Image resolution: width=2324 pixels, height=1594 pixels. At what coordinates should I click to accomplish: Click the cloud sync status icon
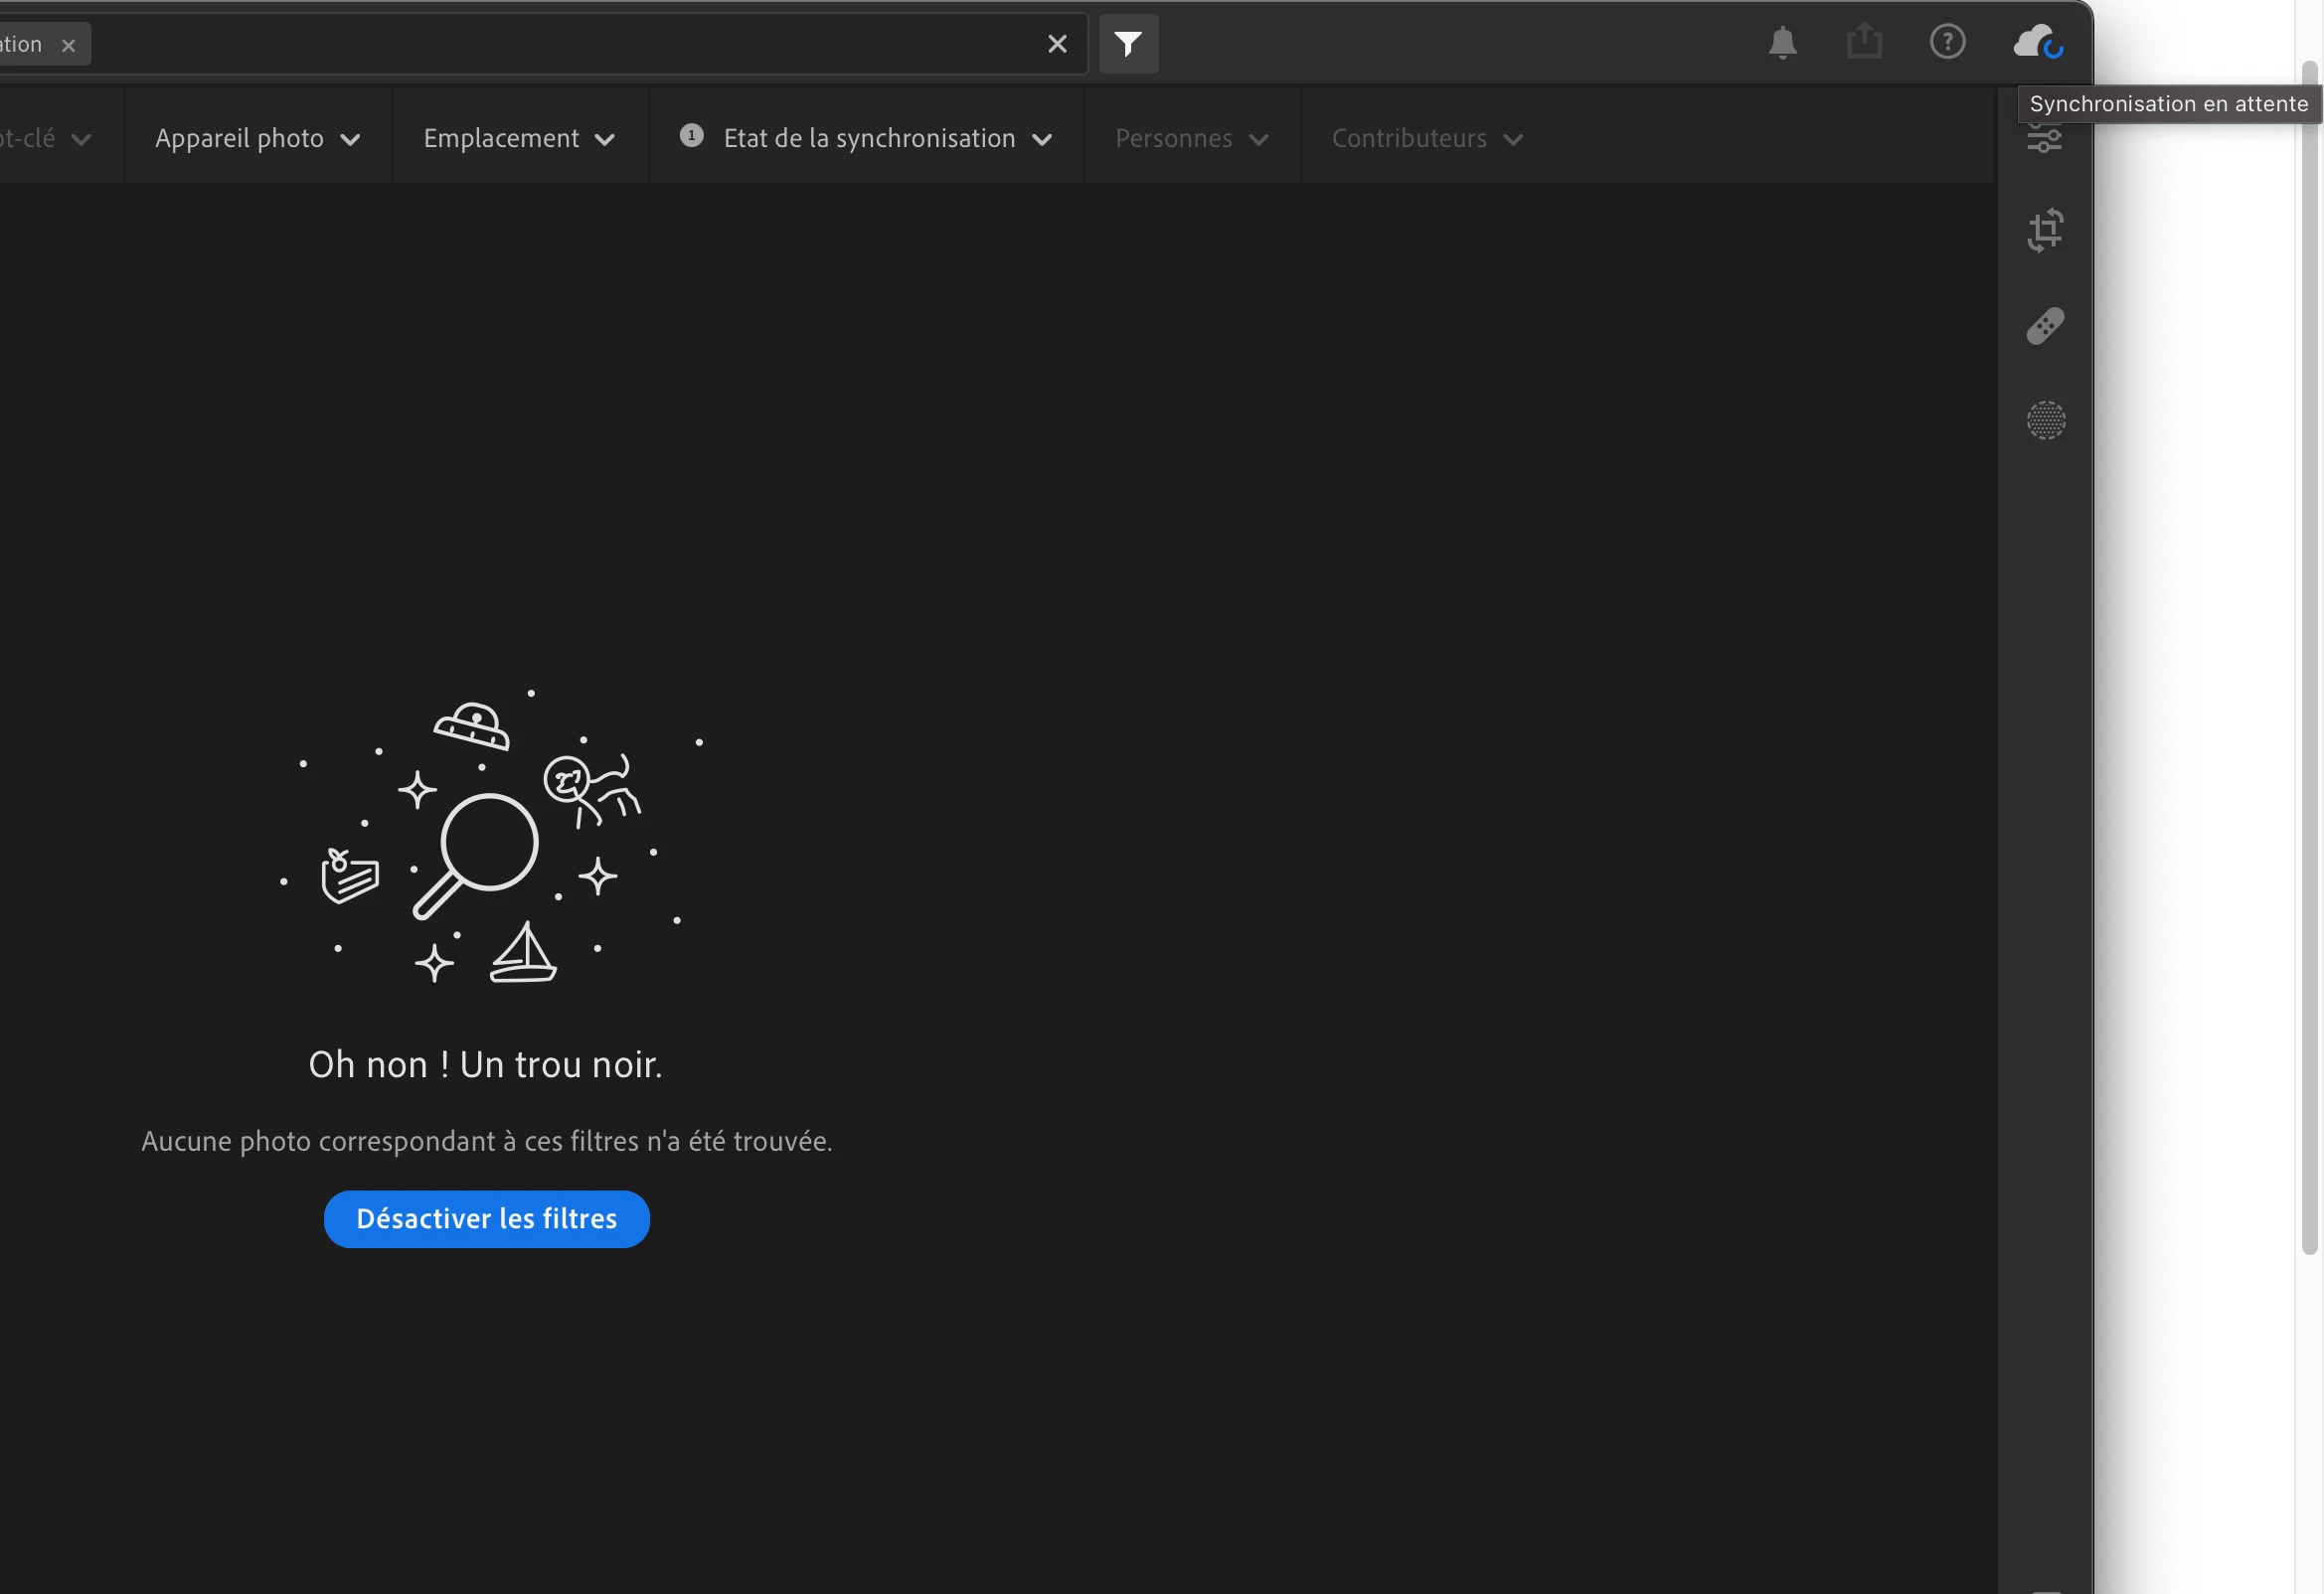click(2037, 43)
